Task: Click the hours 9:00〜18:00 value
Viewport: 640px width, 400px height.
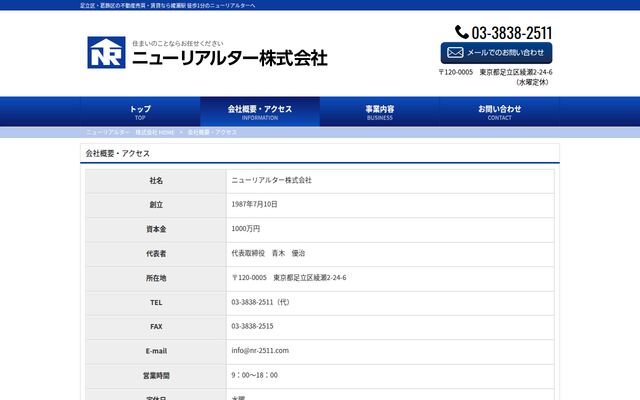Action: 255,375
